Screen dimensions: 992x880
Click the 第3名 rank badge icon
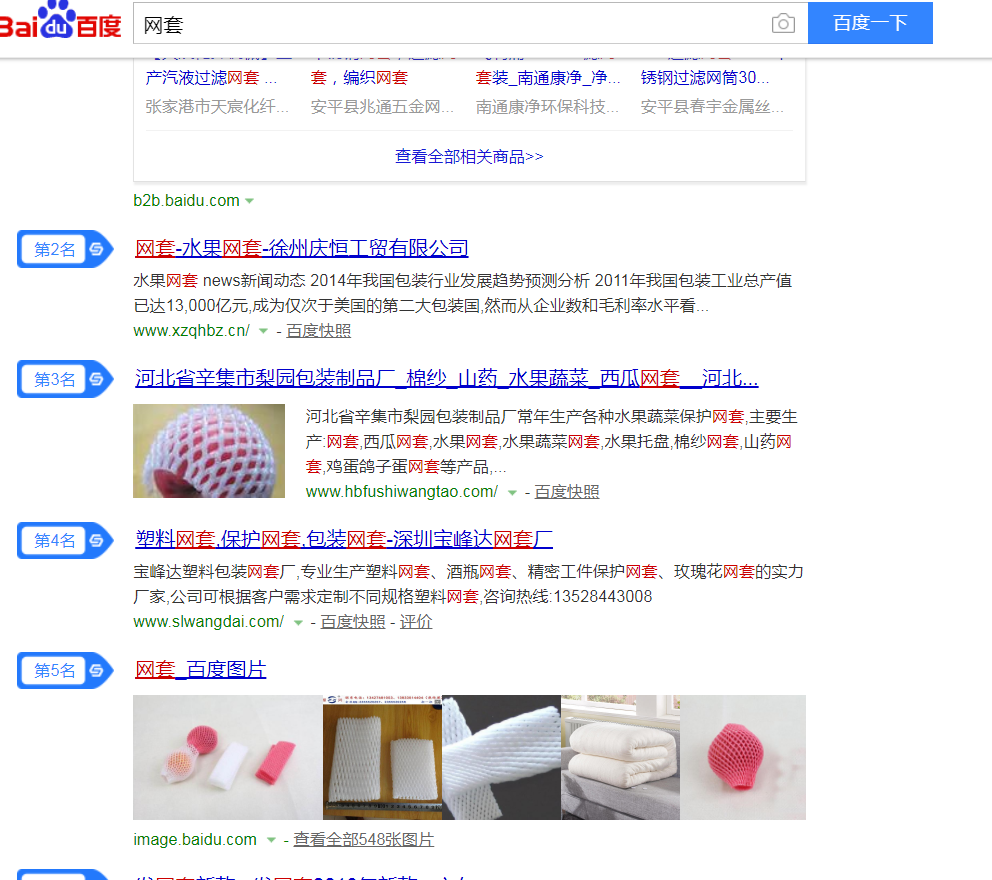pyautogui.click(x=65, y=379)
